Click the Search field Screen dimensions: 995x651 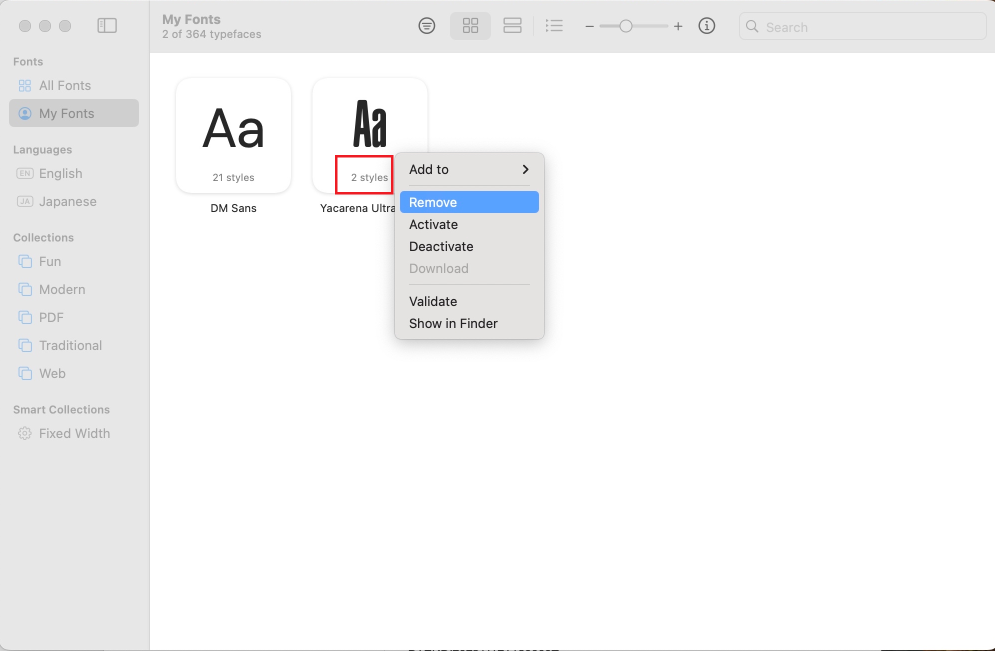[862, 27]
